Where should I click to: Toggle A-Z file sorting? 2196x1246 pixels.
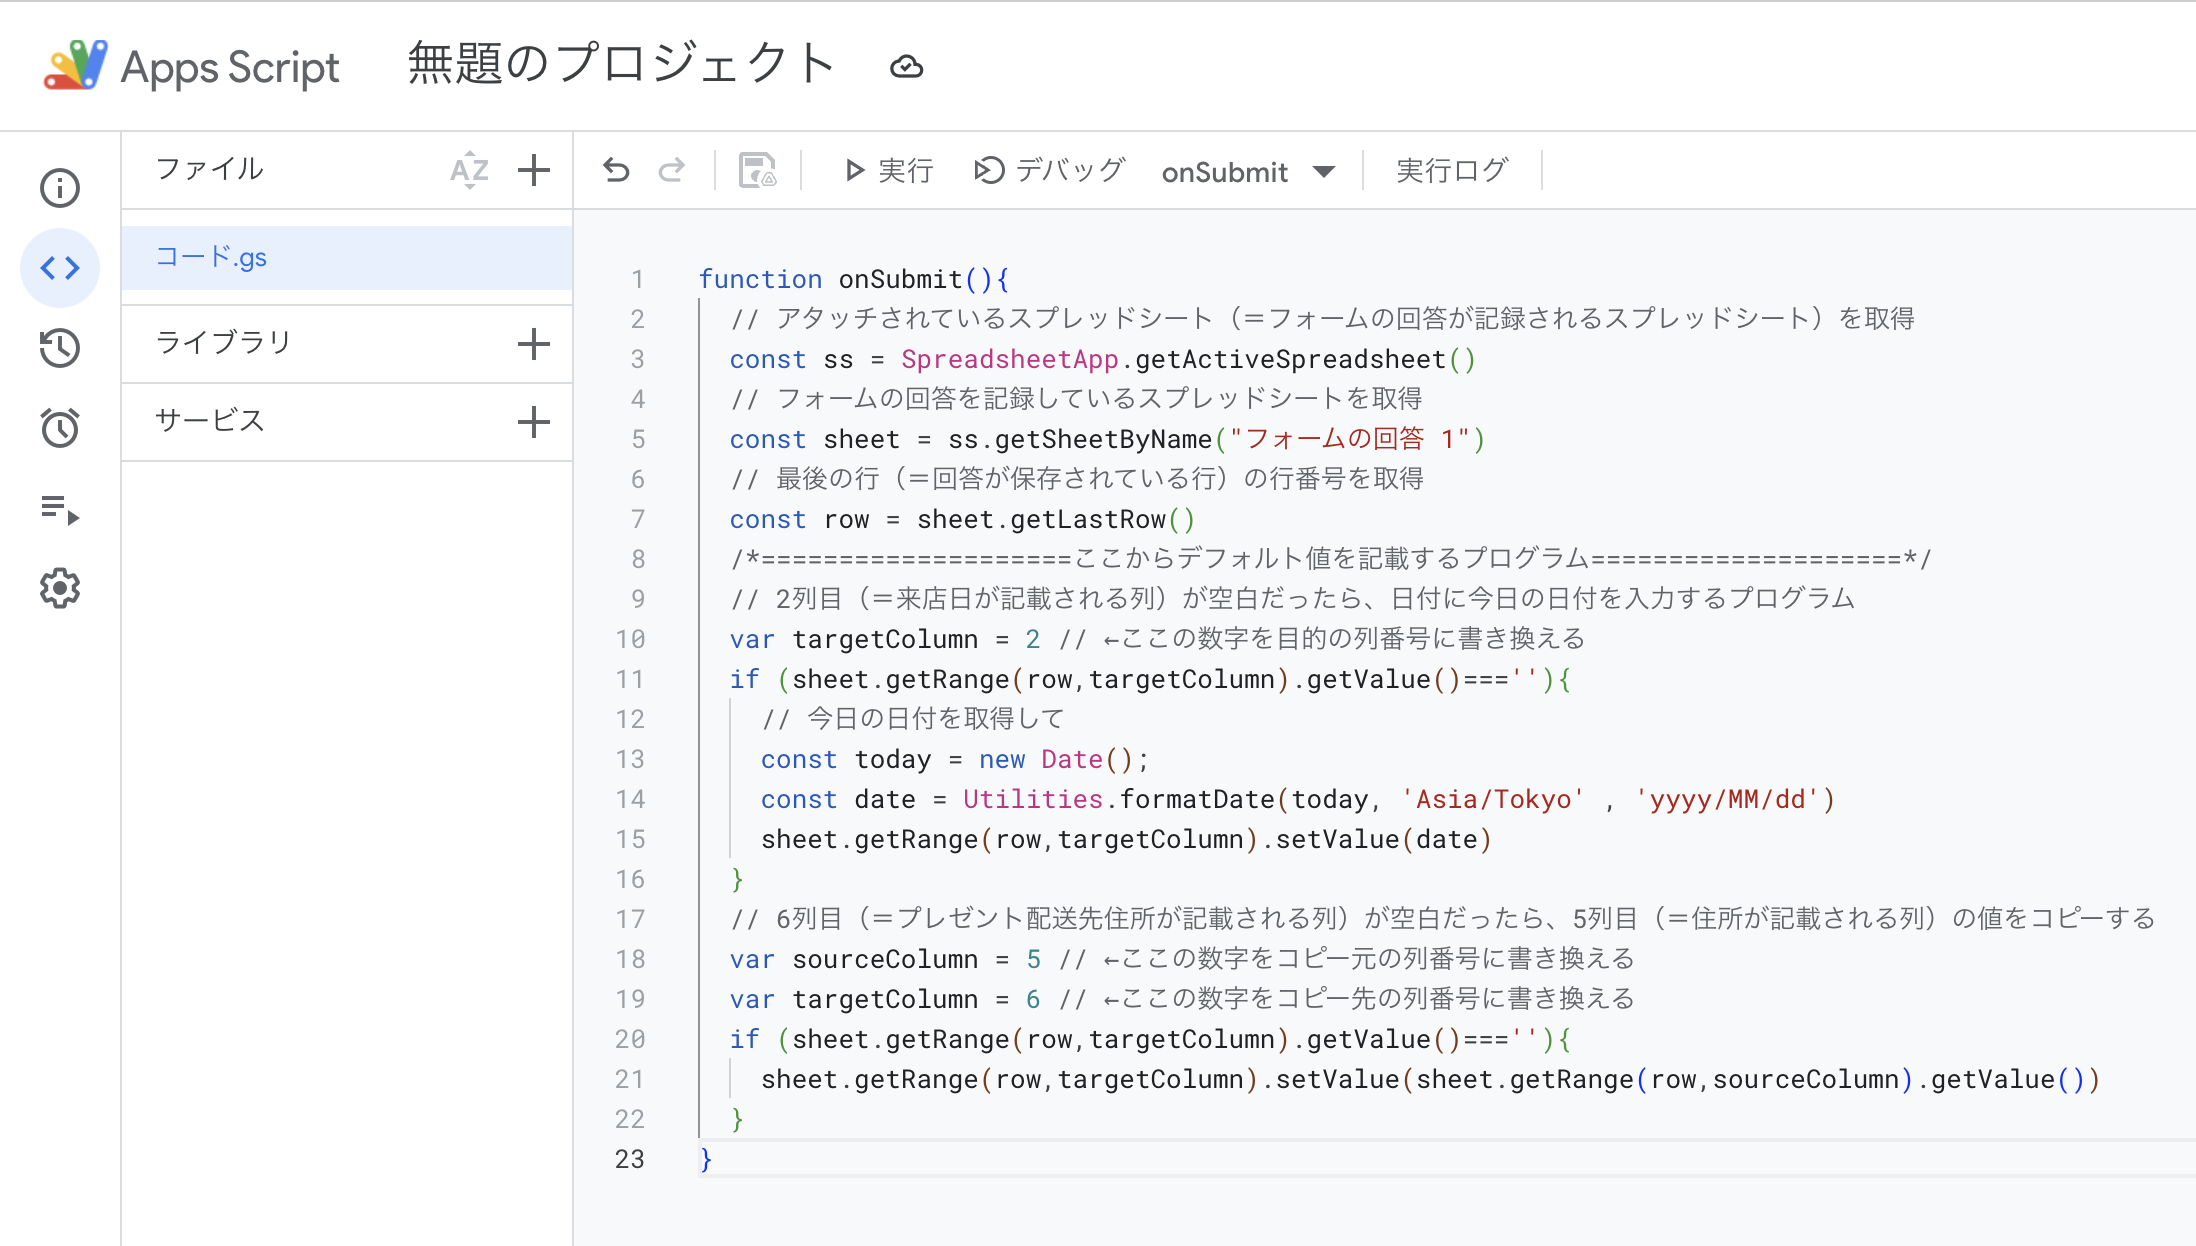468,170
